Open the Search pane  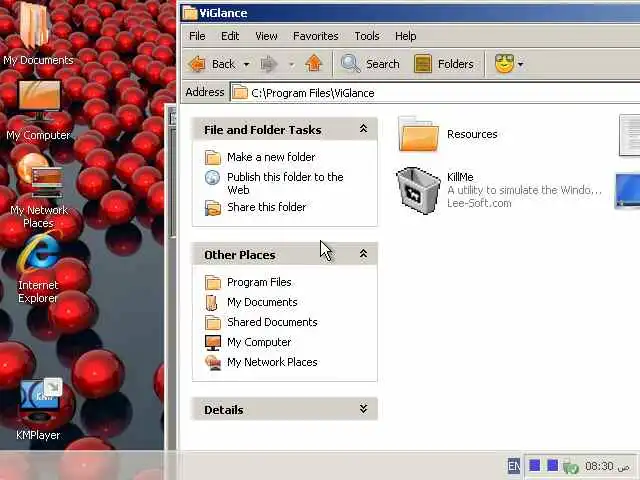point(370,64)
